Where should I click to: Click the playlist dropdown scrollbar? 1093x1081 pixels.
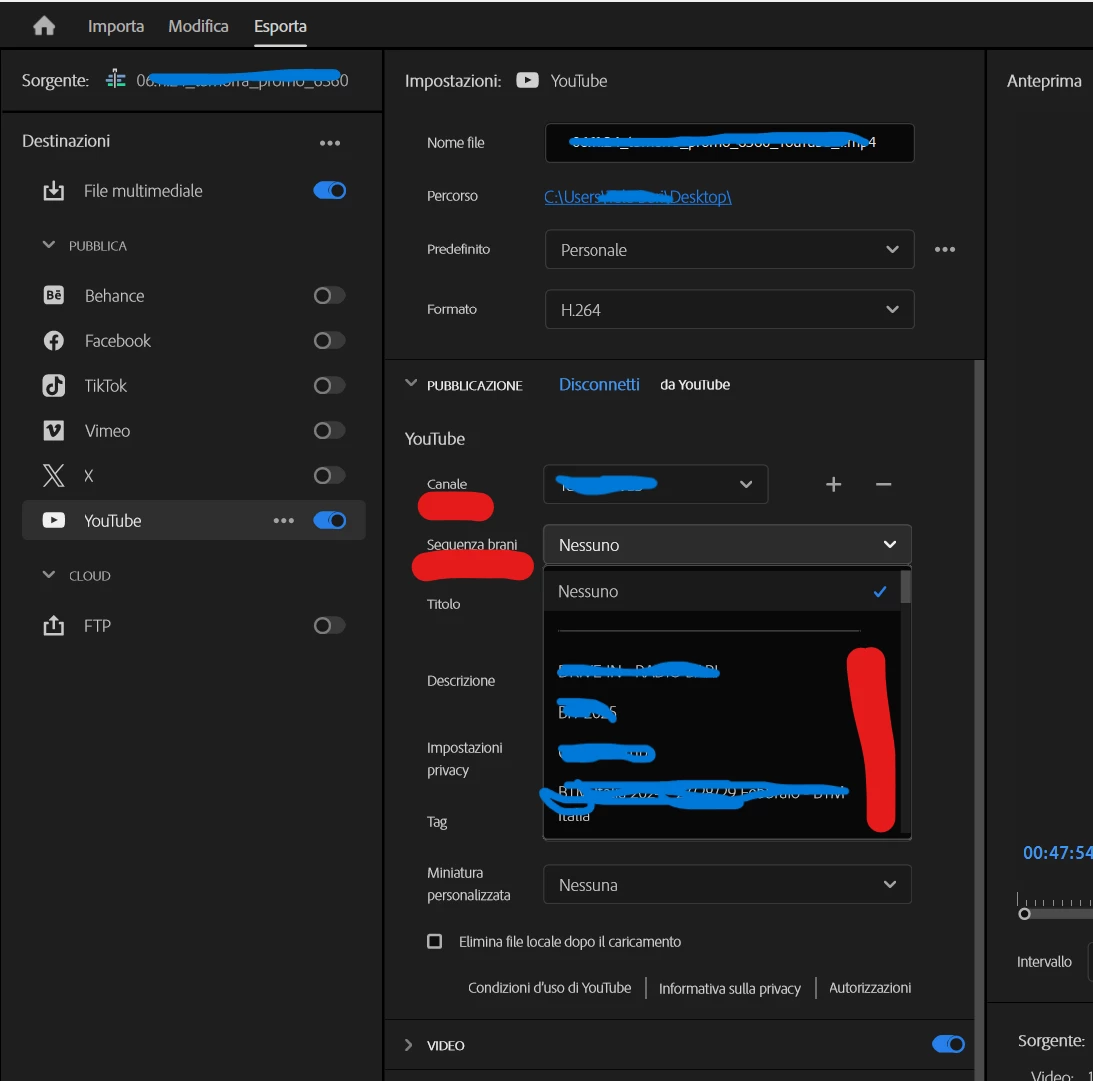tap(905, 587)
